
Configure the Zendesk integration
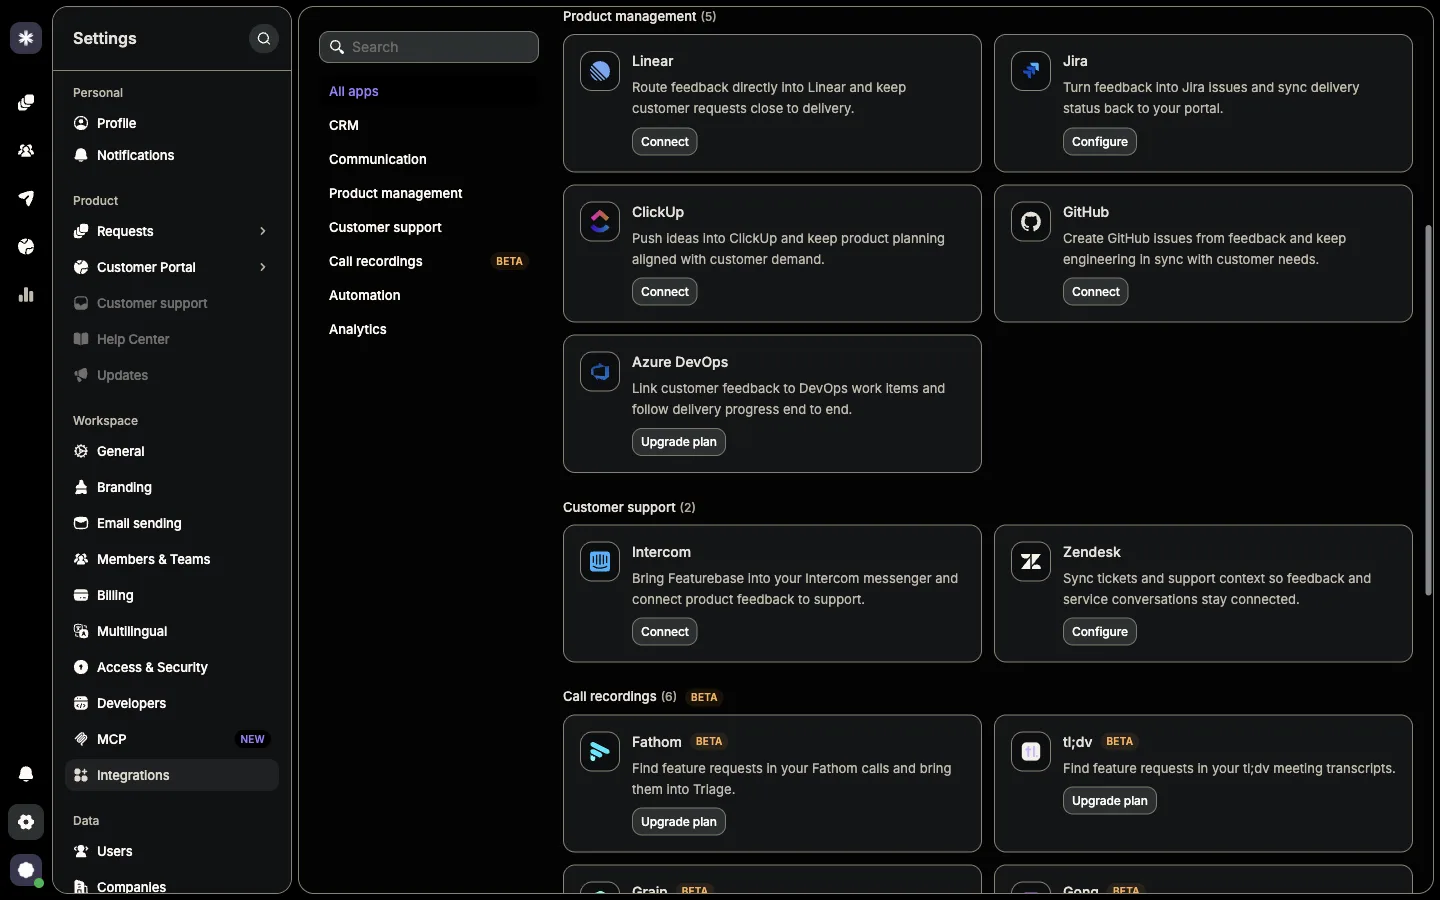pos(1099,632)
